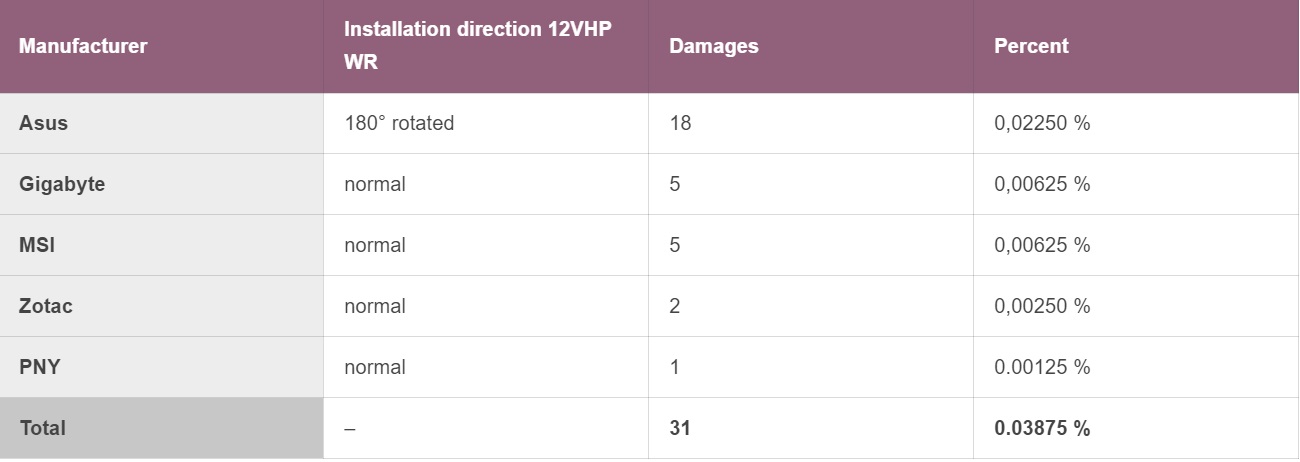This screenshot has width=1300, height=462.
Task: Select the Percent column header
Action: click(1031, 46)
